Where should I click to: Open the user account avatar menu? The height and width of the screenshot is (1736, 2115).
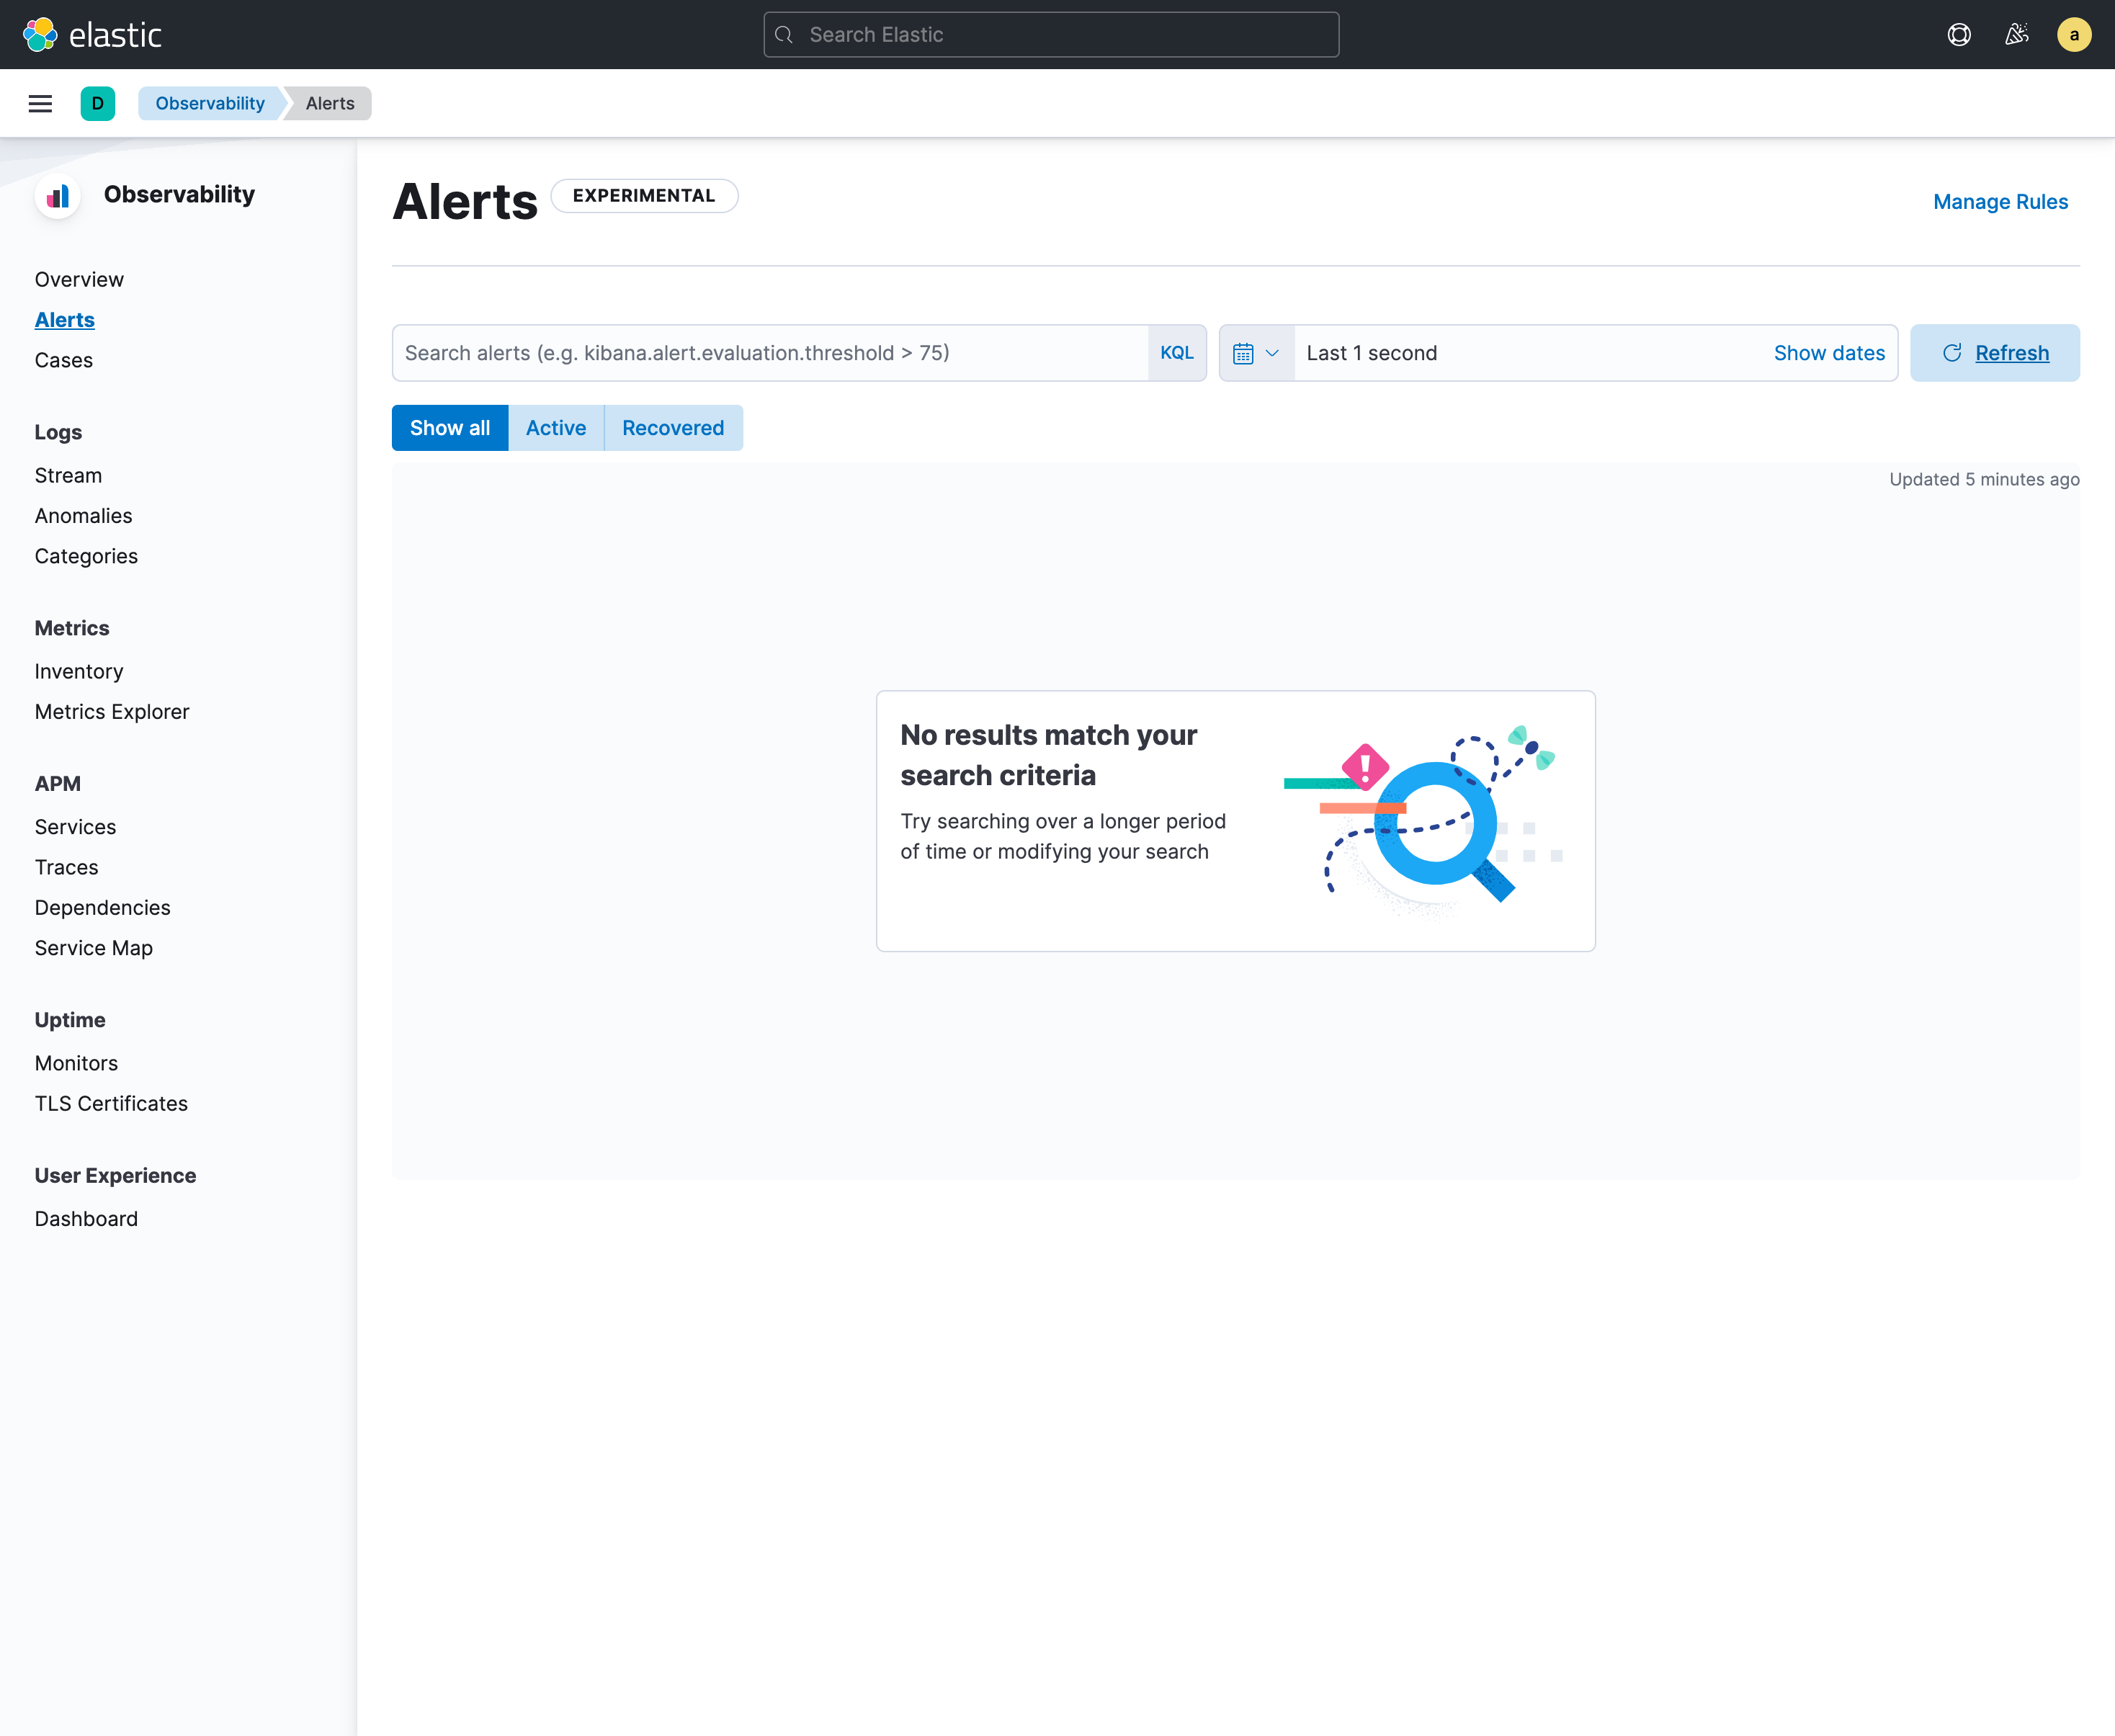coord(2074,34)
